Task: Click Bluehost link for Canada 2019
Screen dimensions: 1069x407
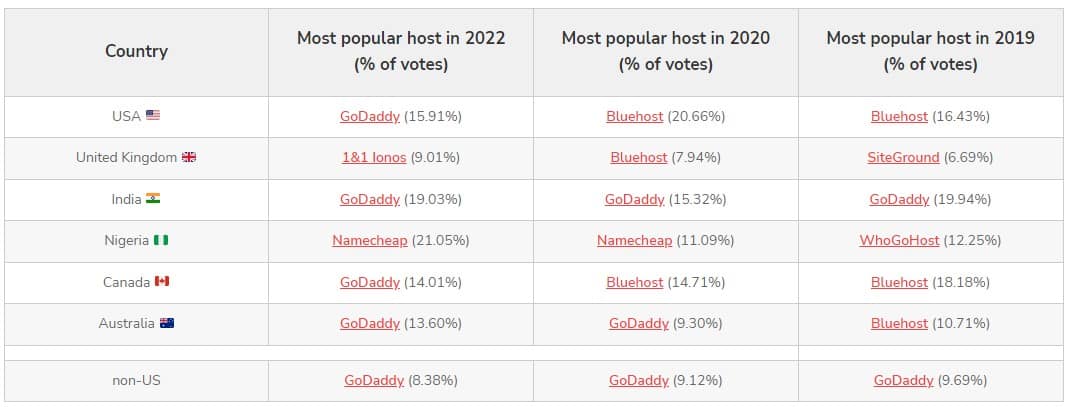Action: click(899, 282)
